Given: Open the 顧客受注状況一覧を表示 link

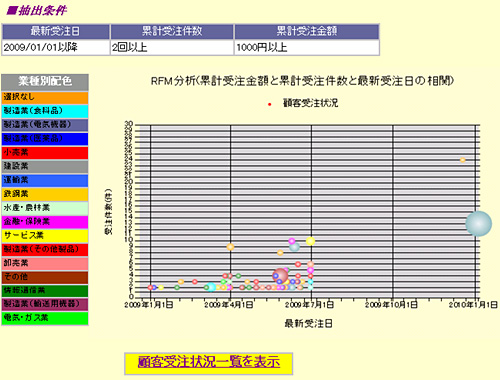Looking at the screenshot, I should (x=209, y=362).
